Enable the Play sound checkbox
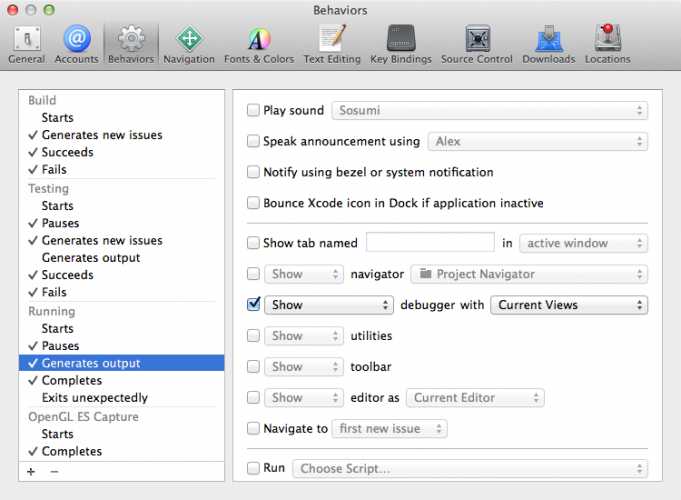Viewport: 681px width, 500px height. click(253, 110)
